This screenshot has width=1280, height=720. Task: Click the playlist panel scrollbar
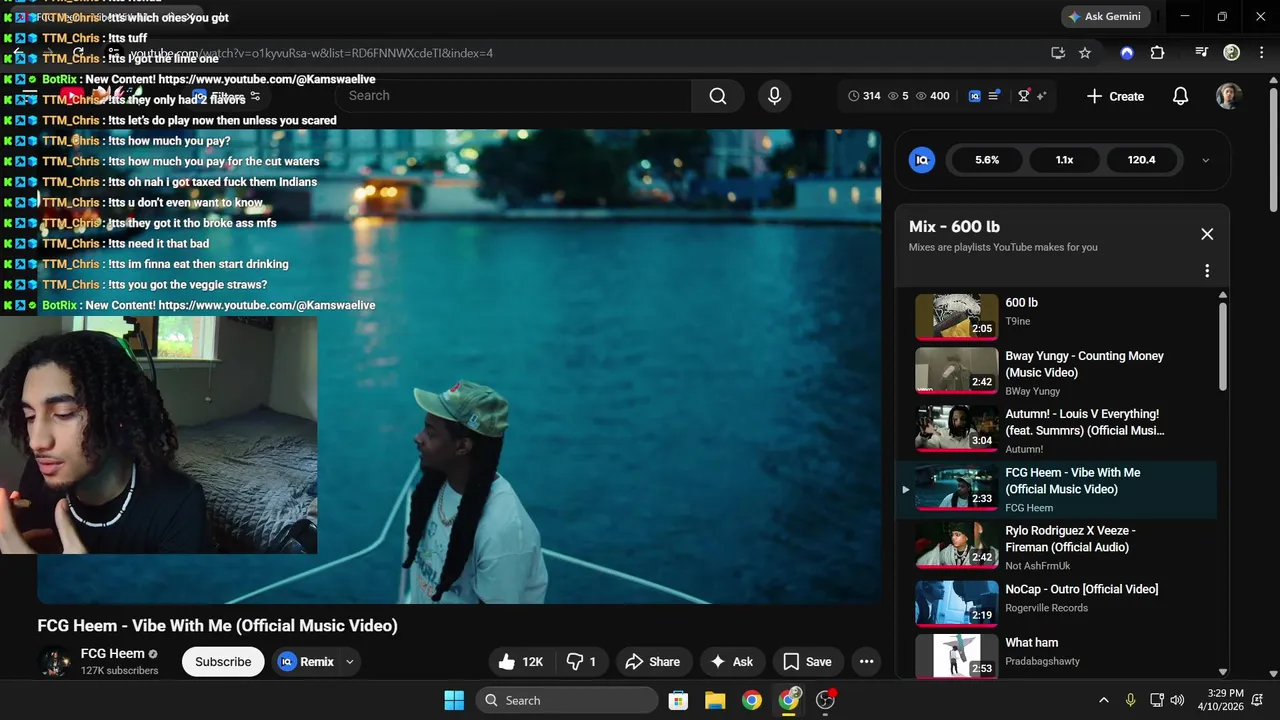point(1222,345)
